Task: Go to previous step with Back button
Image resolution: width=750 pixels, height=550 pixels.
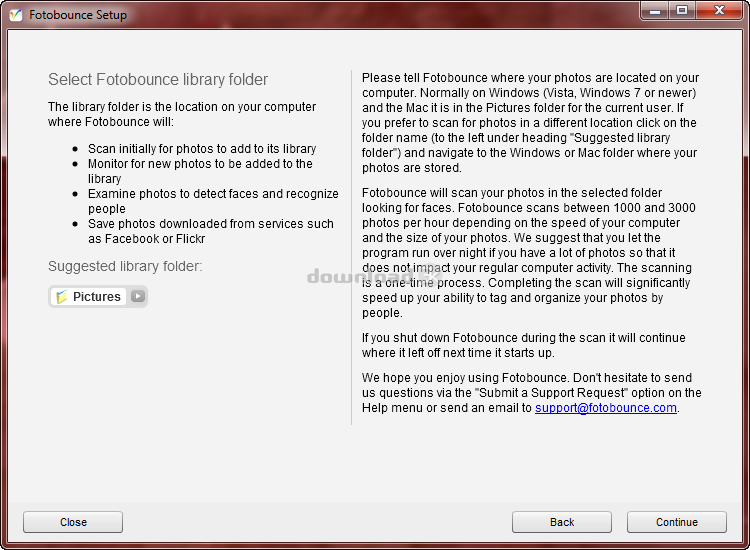Action: (x=561, y=522)
